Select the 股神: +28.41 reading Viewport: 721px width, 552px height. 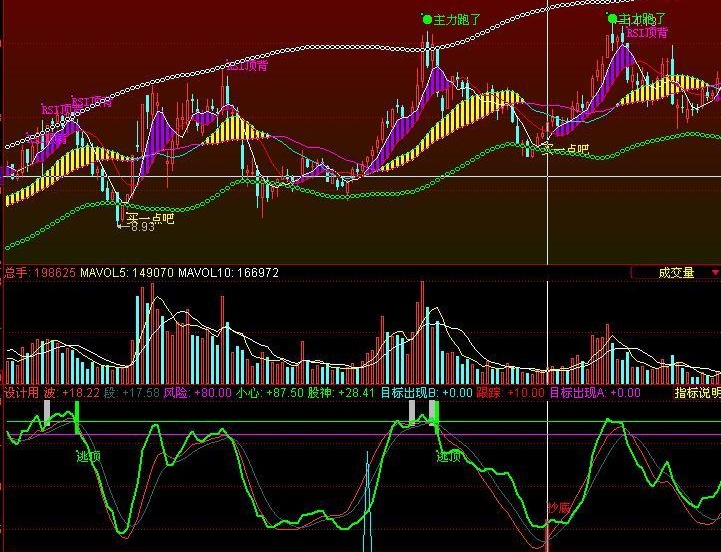(342, 393)
